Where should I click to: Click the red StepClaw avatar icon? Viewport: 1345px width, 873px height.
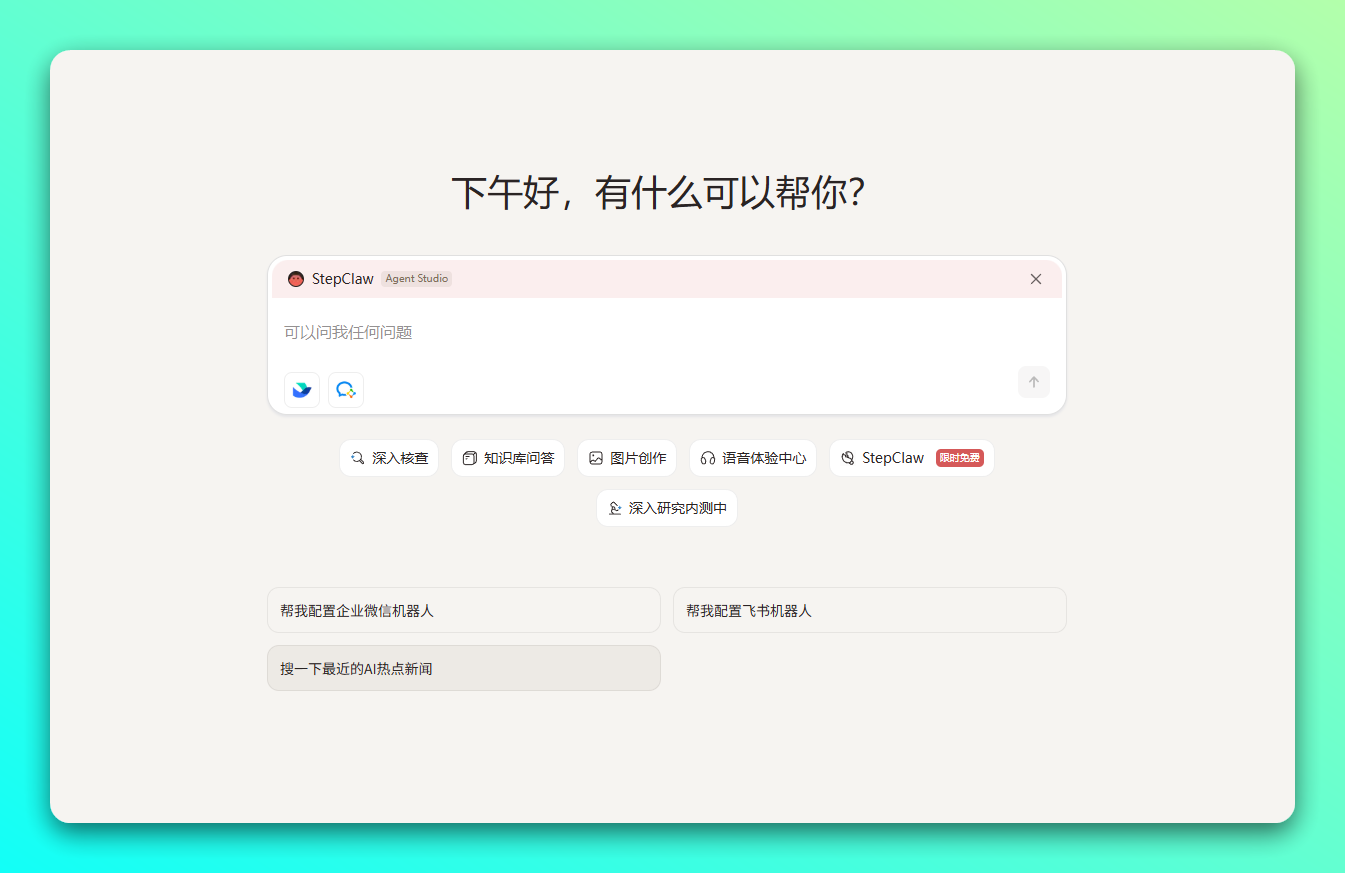pyautogui.click(x=296, y=279)
